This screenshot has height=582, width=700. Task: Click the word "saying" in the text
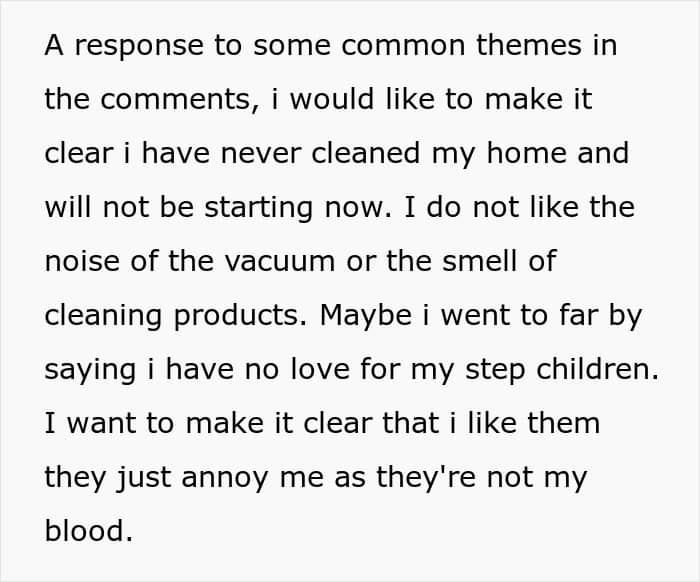[x=90, y=370]
